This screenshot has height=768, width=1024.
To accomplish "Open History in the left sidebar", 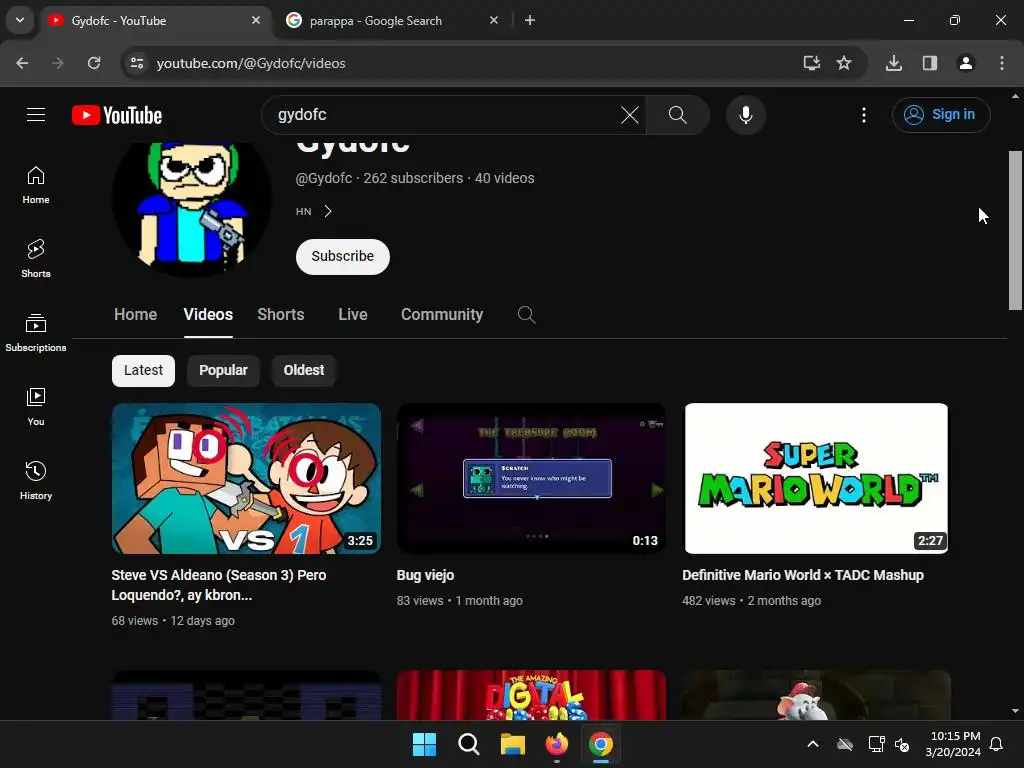I will coord(36,480).
